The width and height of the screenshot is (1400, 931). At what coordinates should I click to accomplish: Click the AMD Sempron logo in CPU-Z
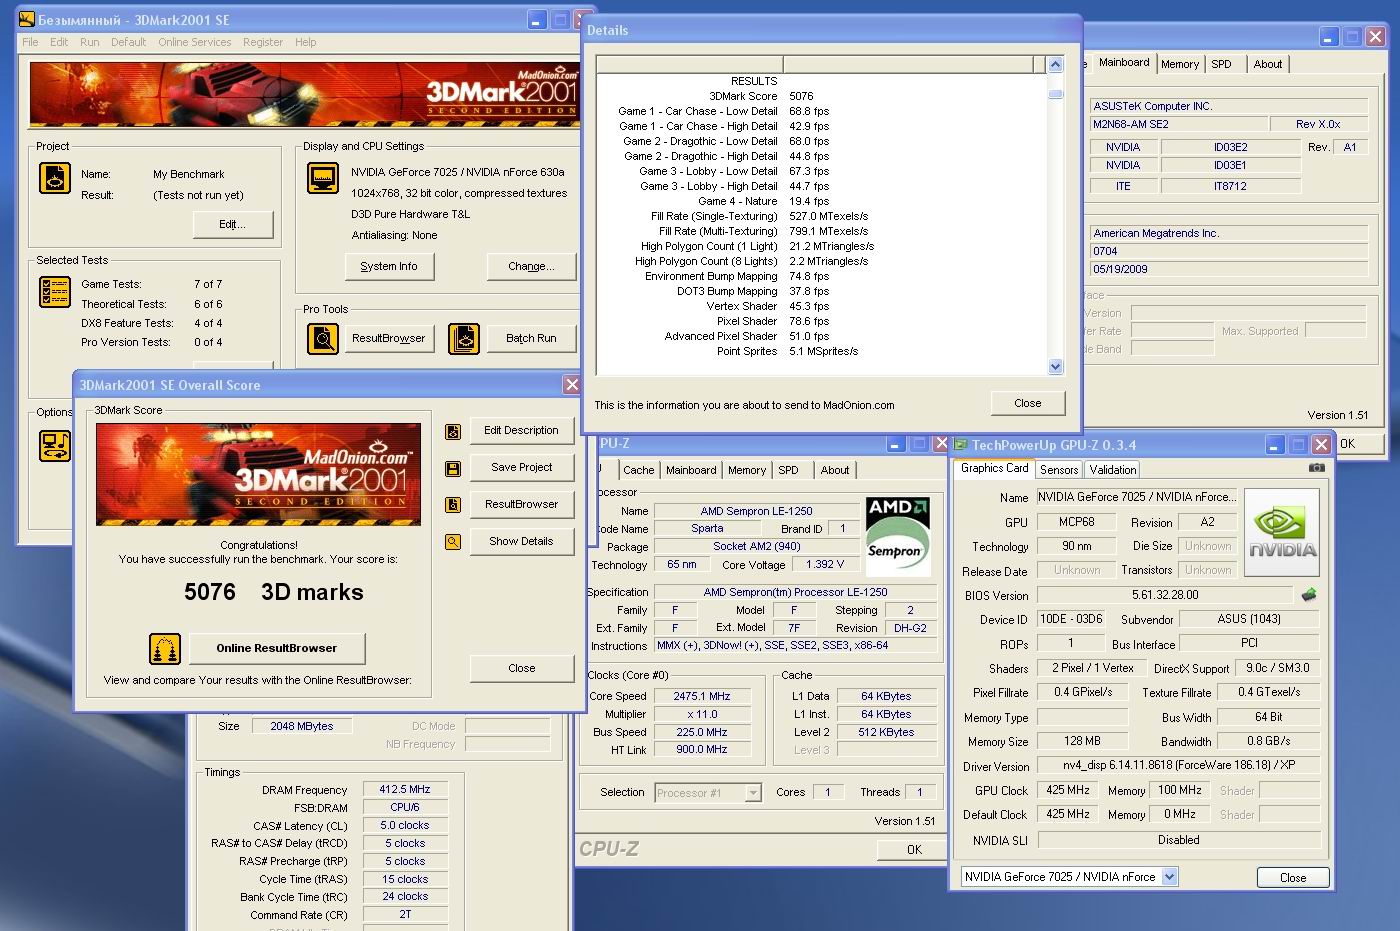897,536
